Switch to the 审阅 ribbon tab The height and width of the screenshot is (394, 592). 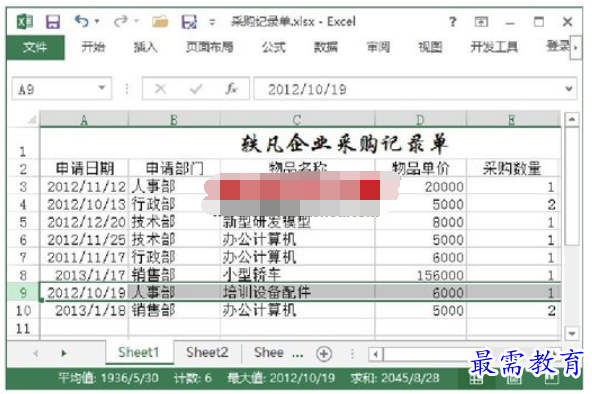pos(378,47)
